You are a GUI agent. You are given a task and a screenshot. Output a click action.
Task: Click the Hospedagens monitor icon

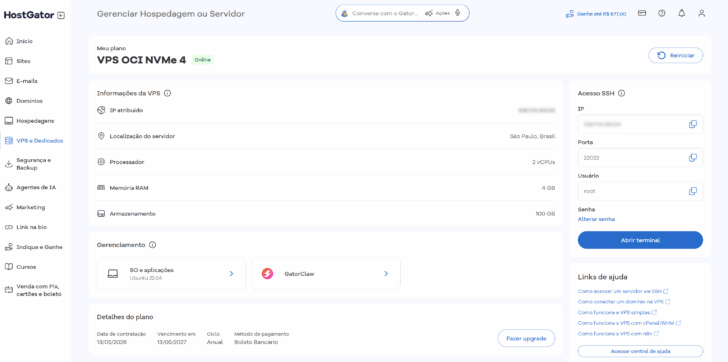coord(8,121)
